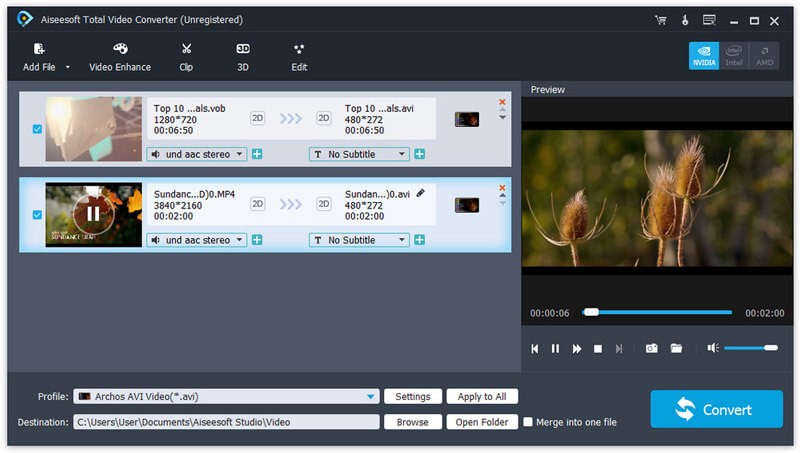Click the Settings button
This screenshot has height=453, width=800.
click(x=412, y=396)
